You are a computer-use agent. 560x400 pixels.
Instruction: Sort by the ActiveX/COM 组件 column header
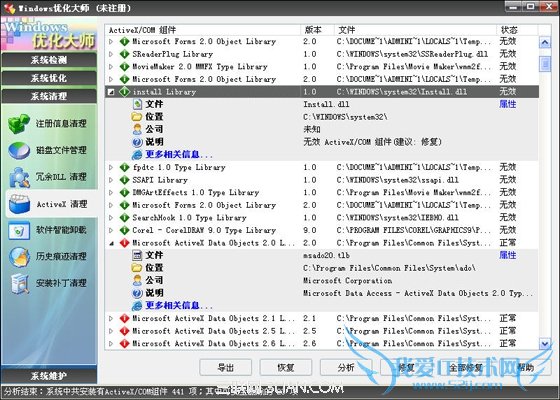click(x=203, y=30)
